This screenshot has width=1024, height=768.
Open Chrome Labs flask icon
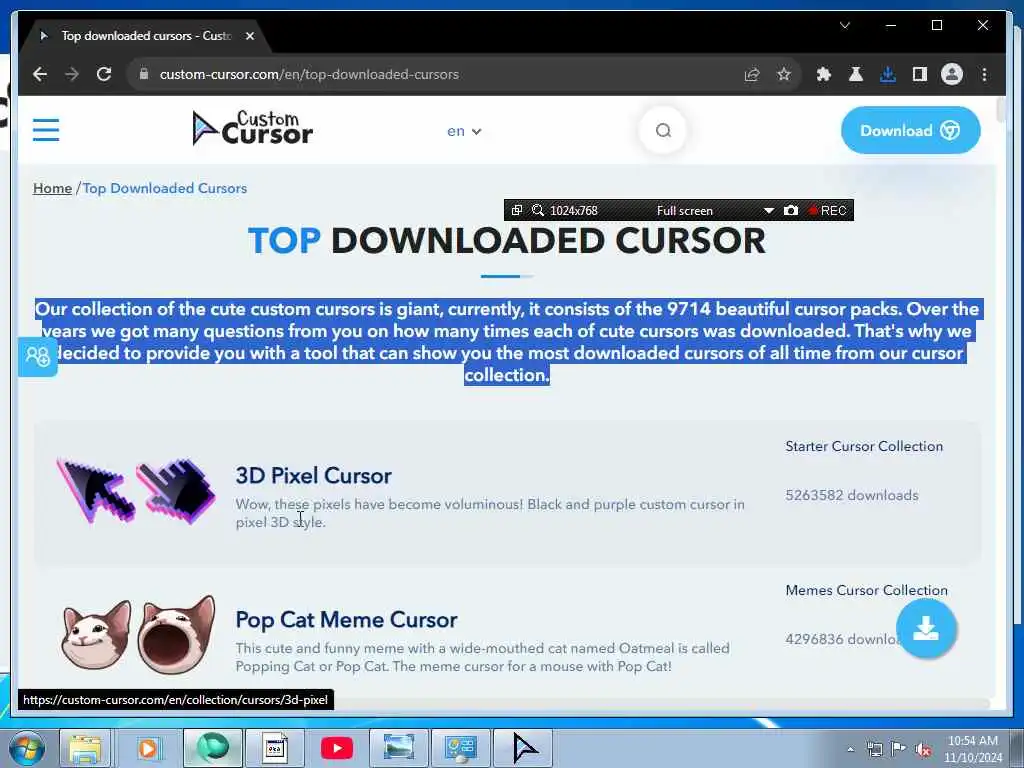click(x=856, y=74)
